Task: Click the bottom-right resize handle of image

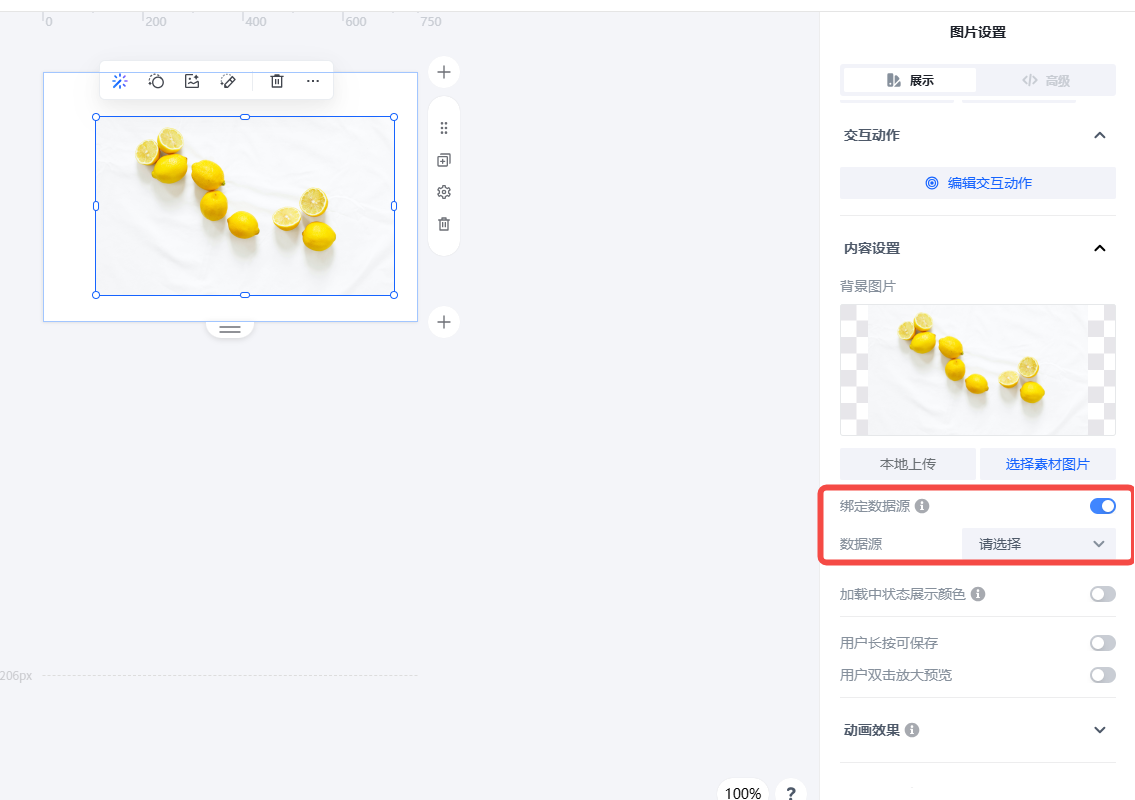Action: tap(394, 295)
